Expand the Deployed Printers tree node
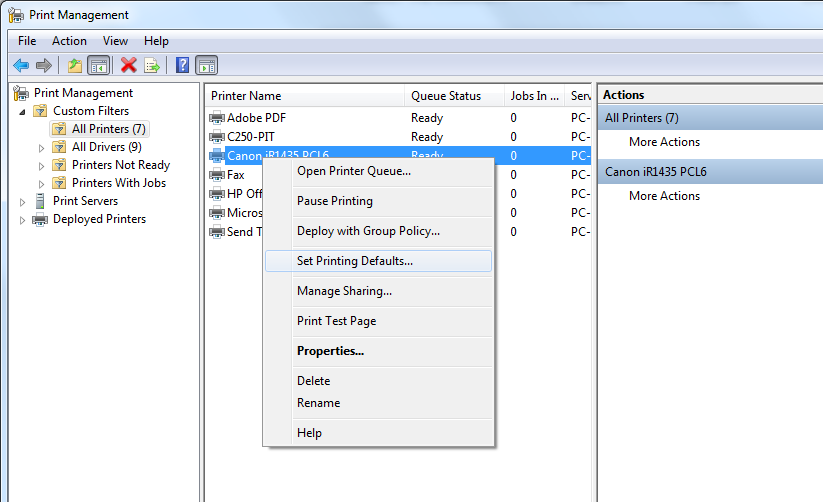The image size is (823, 502). tap(23, 220)
